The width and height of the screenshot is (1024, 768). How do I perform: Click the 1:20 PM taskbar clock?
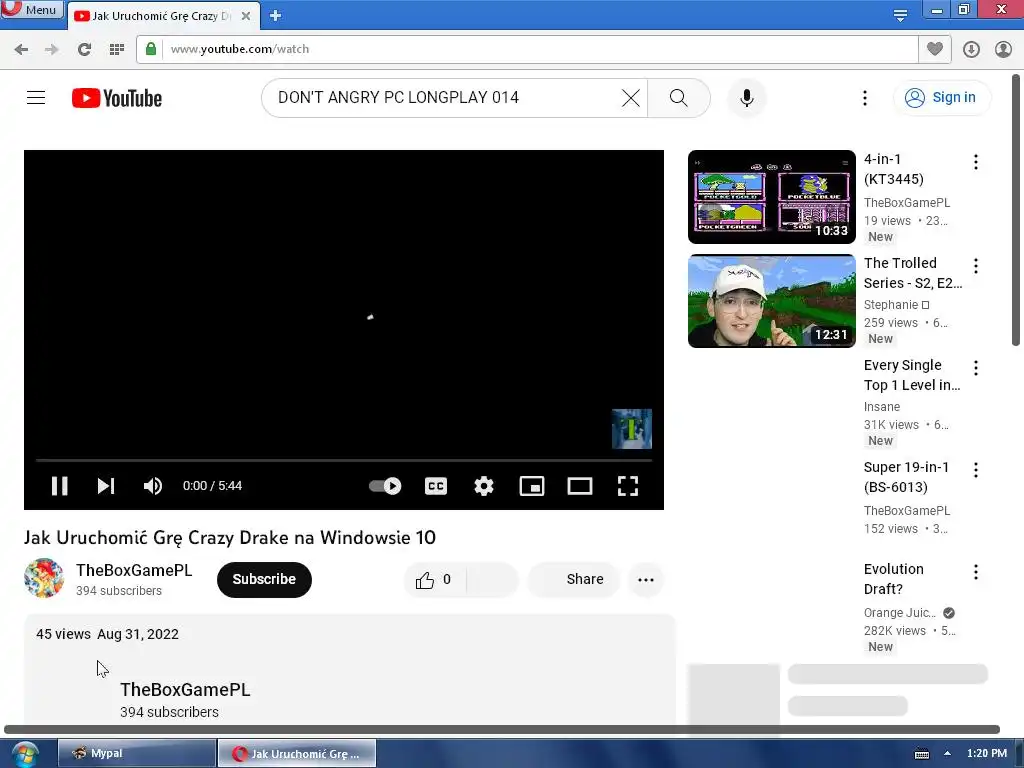[987, 753]
